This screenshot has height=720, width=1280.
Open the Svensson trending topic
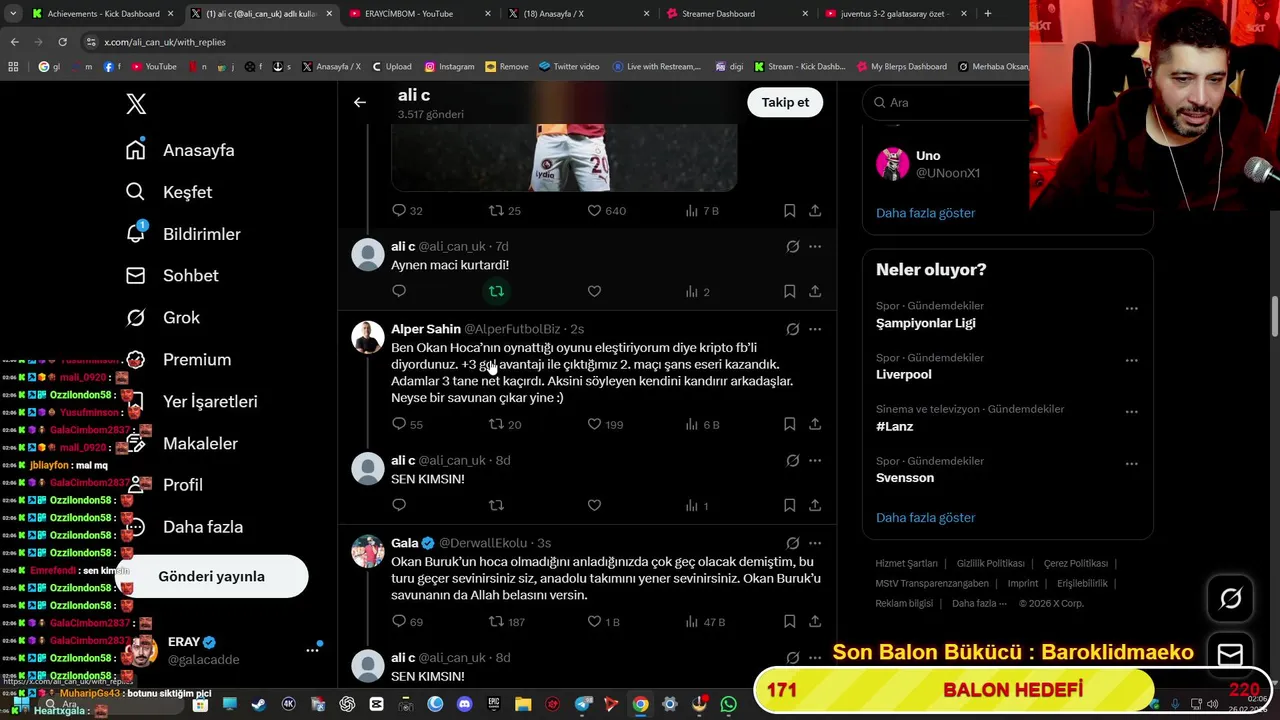pyautogui.click(x=905, y=478)
